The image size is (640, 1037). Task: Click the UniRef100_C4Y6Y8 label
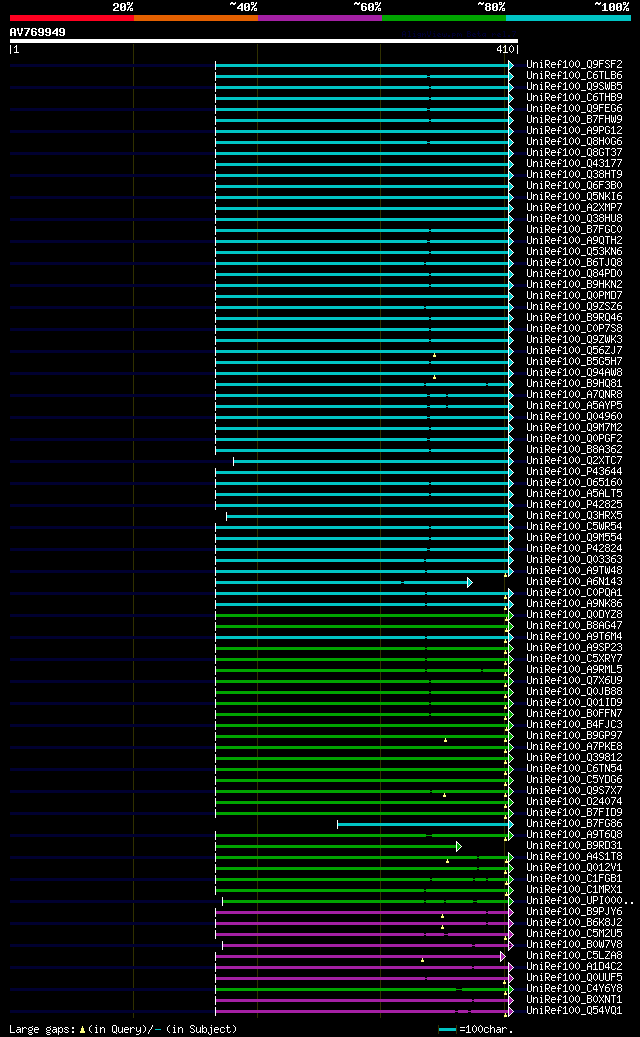574,989
